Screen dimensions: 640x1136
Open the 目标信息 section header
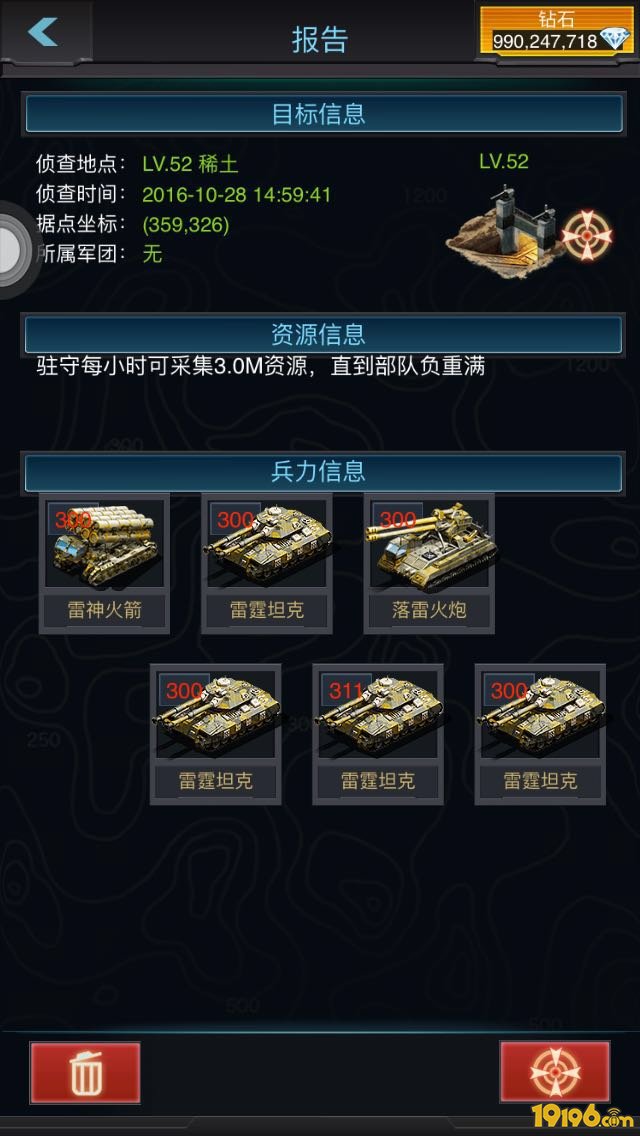(x=323, y=114)
